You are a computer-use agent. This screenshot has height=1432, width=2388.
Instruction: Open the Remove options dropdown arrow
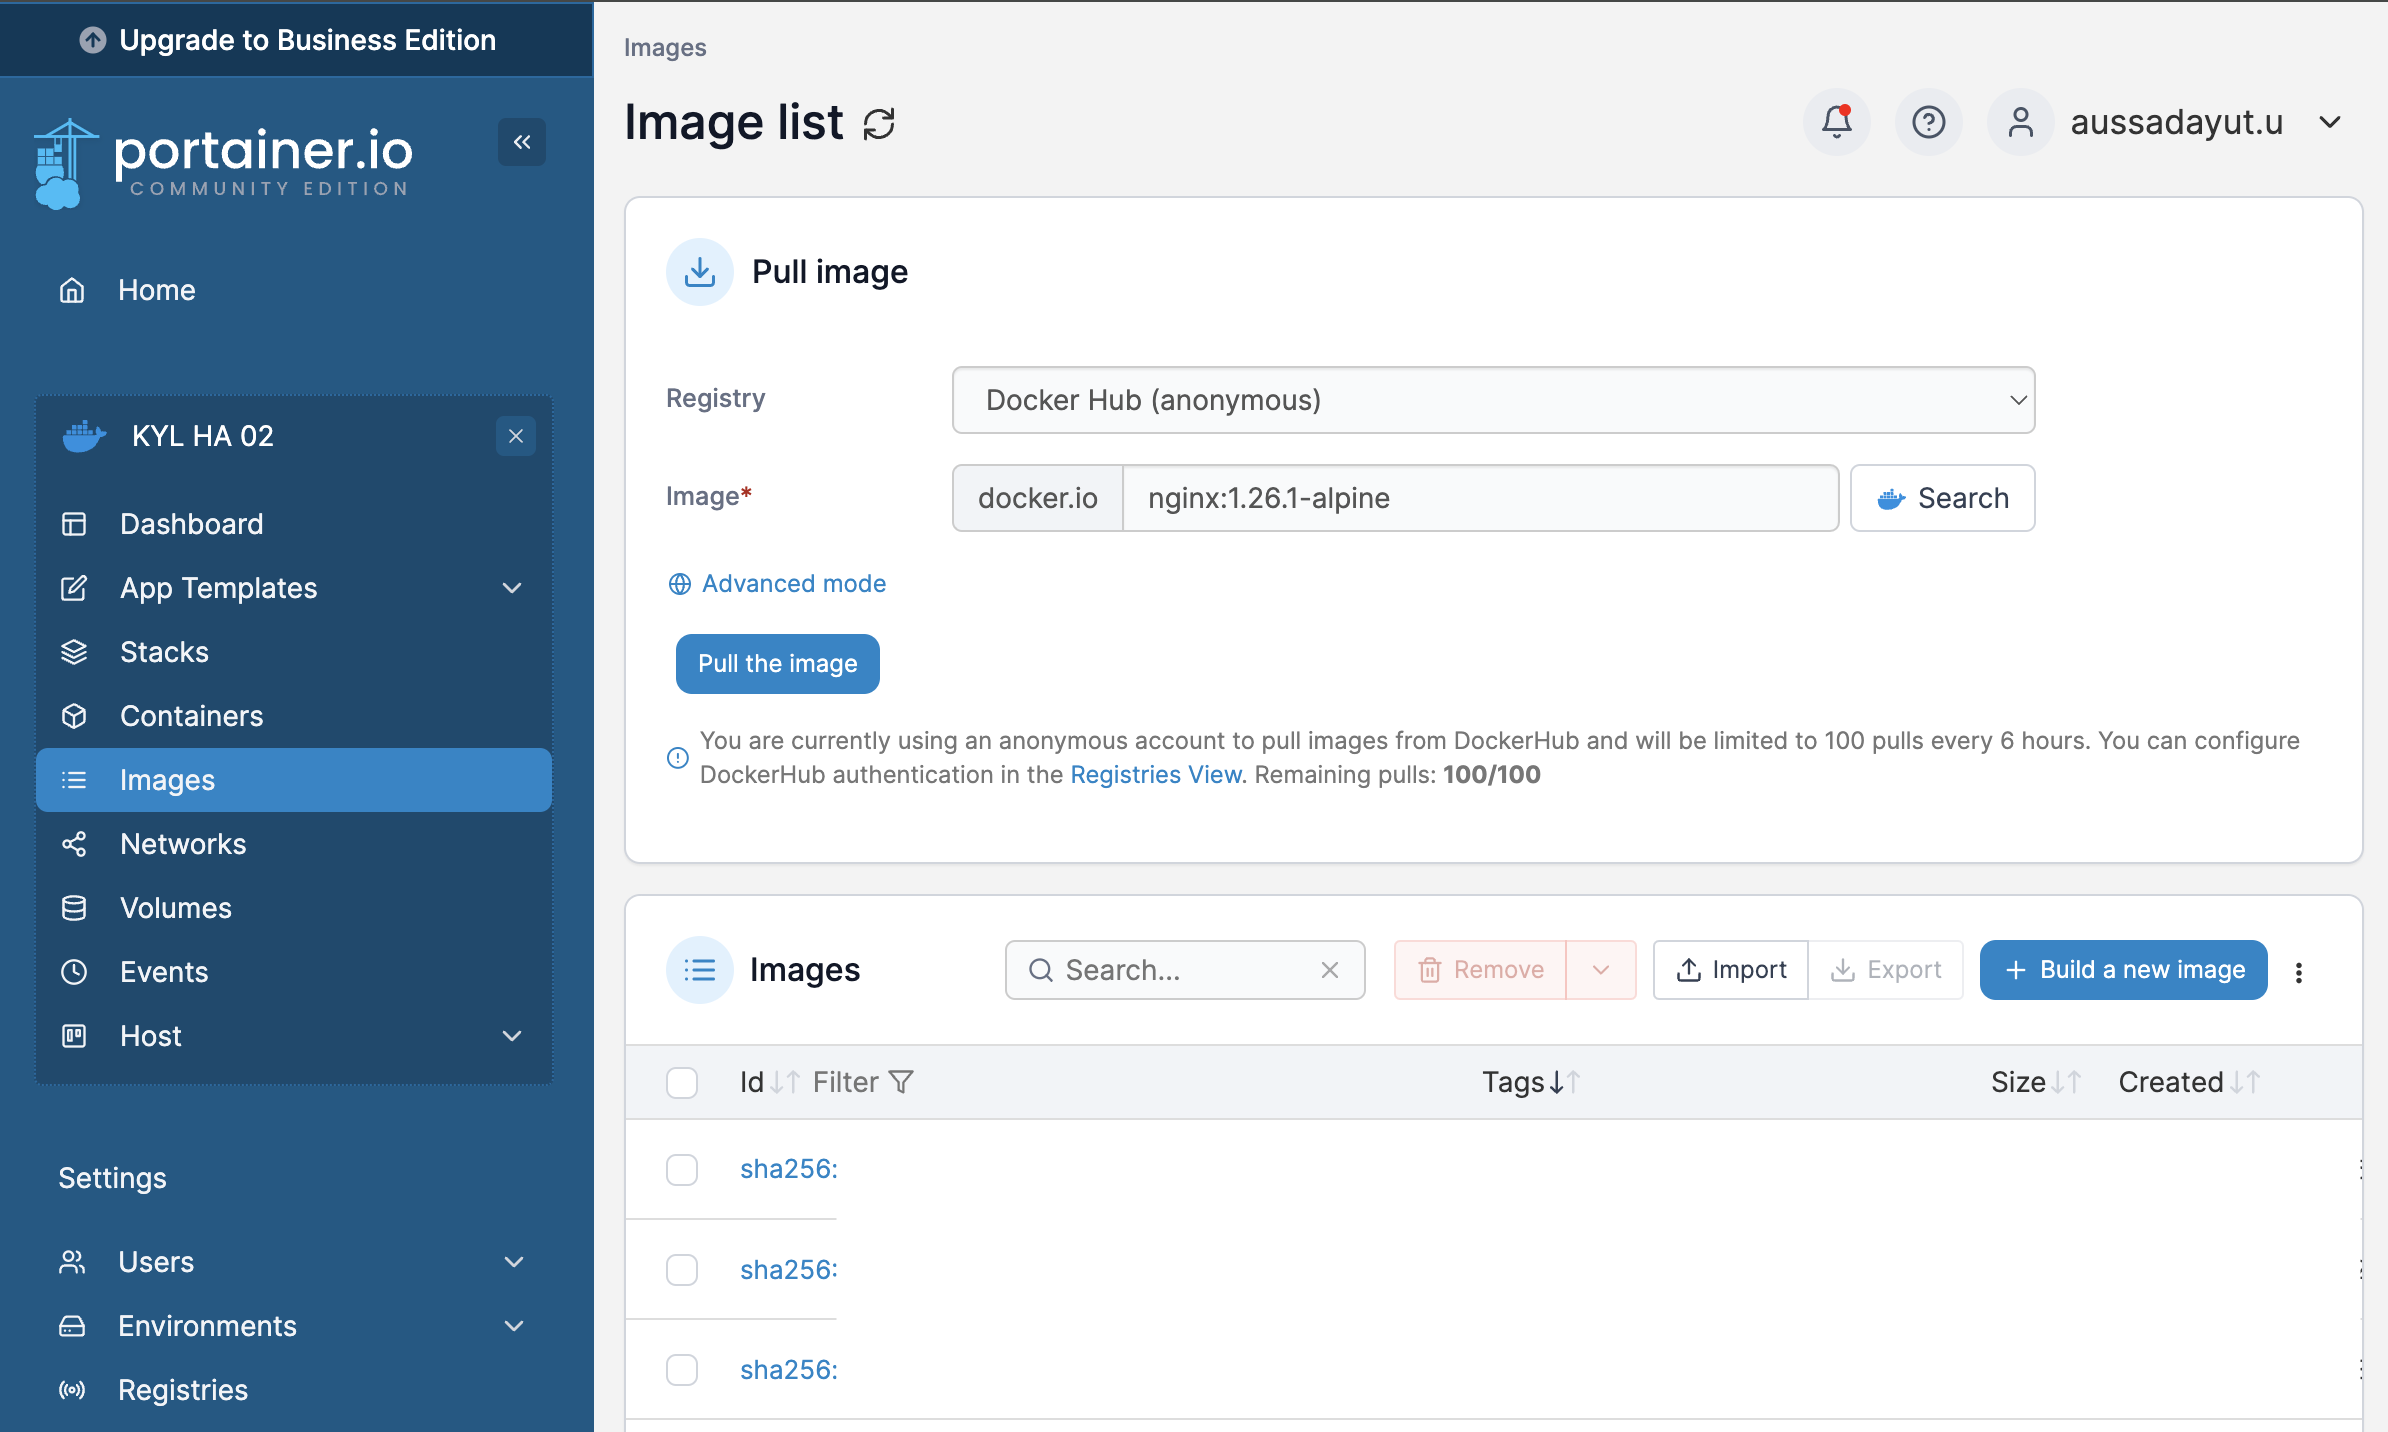1600,970
